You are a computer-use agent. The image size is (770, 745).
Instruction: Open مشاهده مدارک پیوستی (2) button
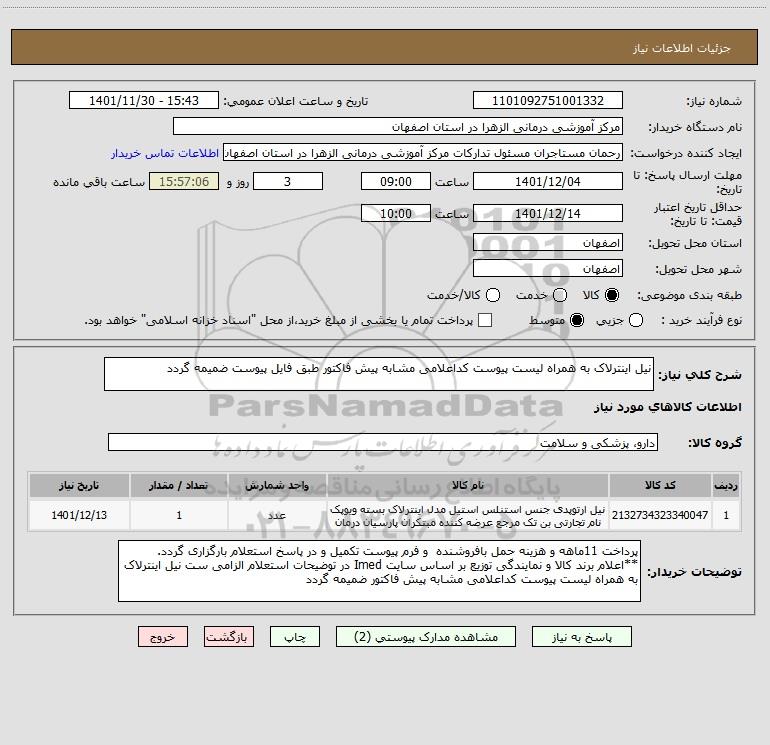[x=425, y=637]
